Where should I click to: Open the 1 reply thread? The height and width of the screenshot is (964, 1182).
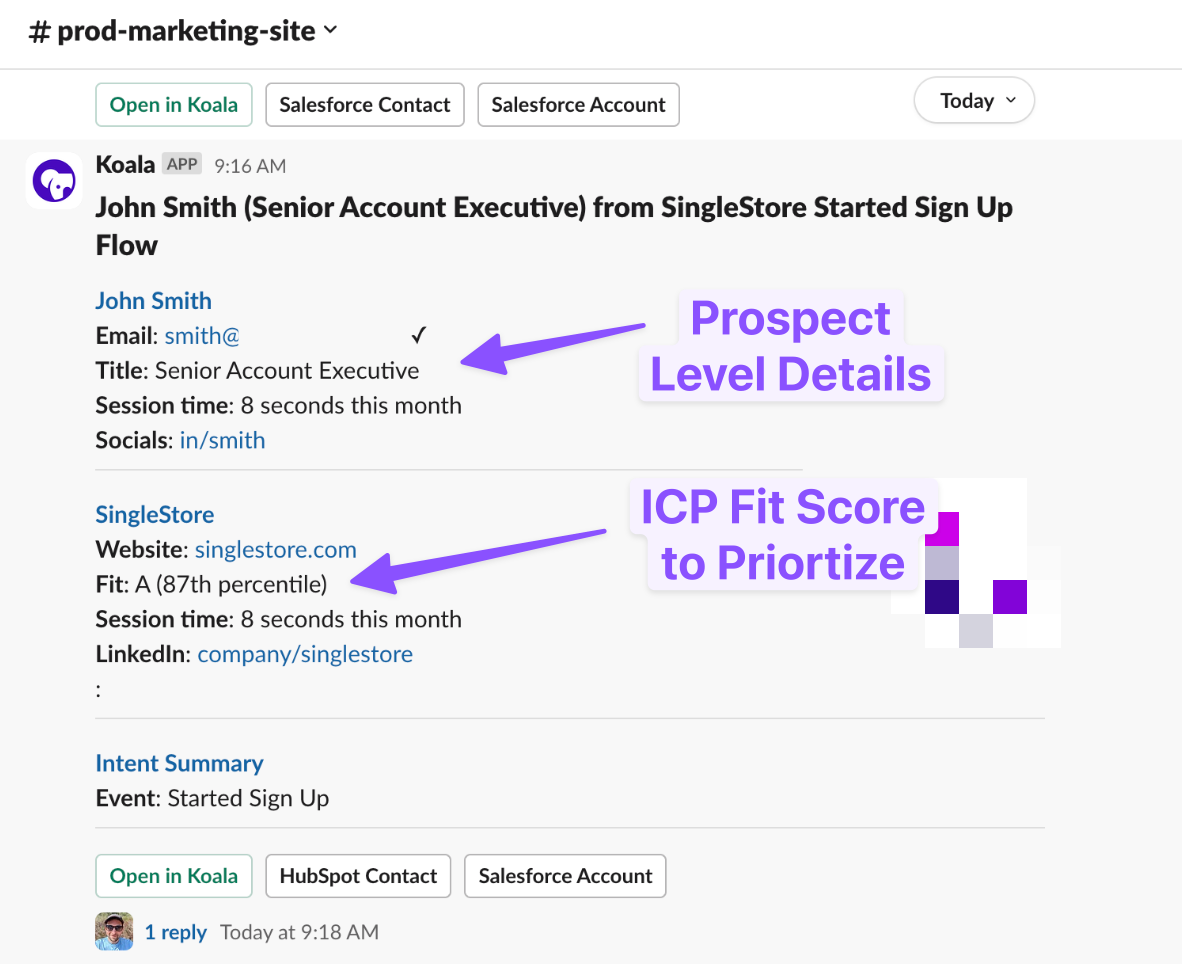point(176,932)
